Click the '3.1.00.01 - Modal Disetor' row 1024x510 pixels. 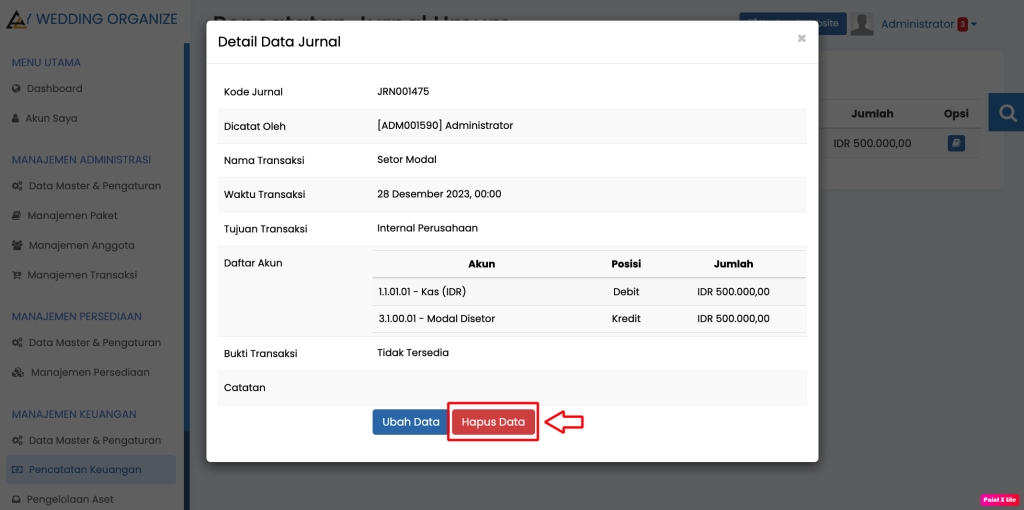pyautogui.click(x=589, y=319)
